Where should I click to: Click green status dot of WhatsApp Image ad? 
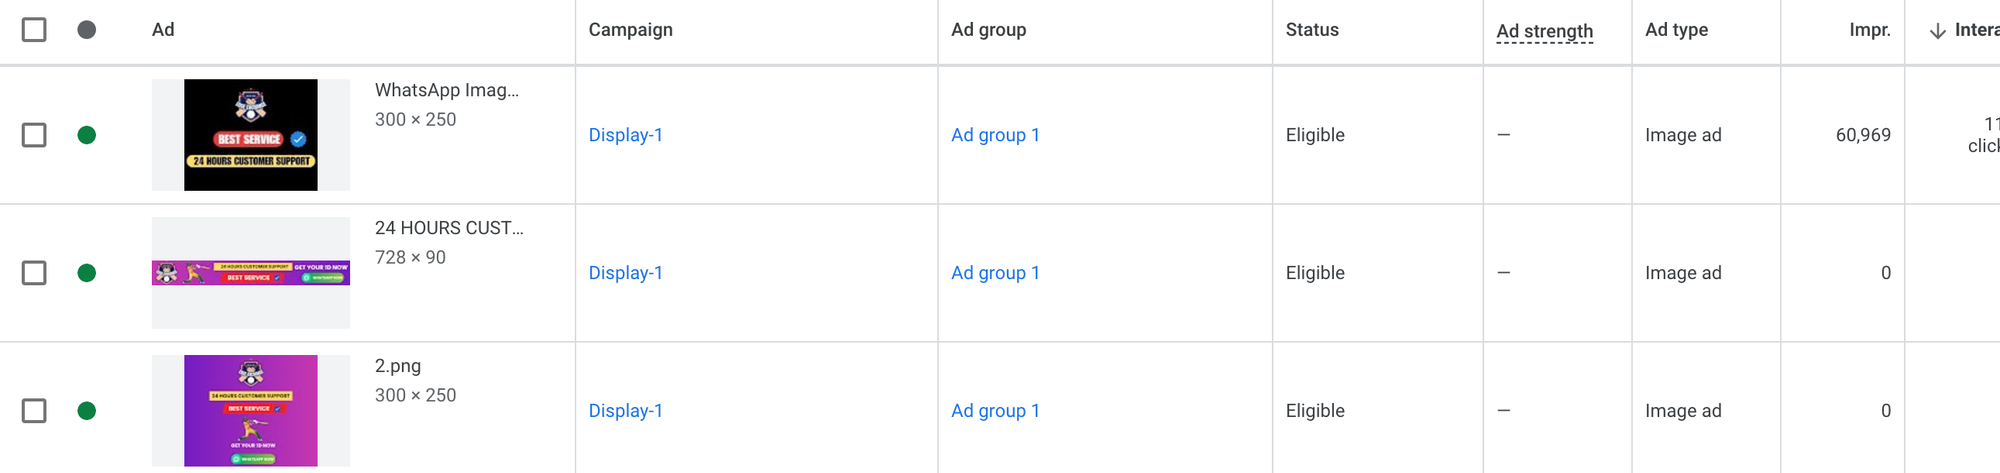click(87, 135)
